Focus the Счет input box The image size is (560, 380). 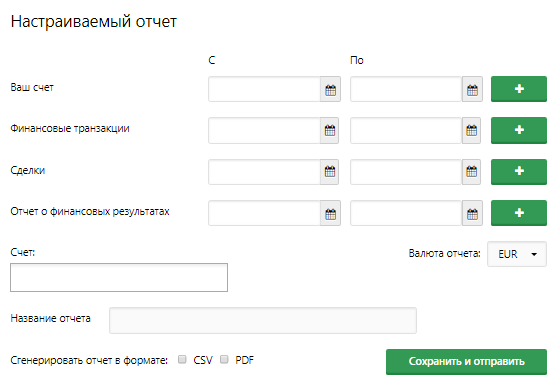click(x=119, y=278)
